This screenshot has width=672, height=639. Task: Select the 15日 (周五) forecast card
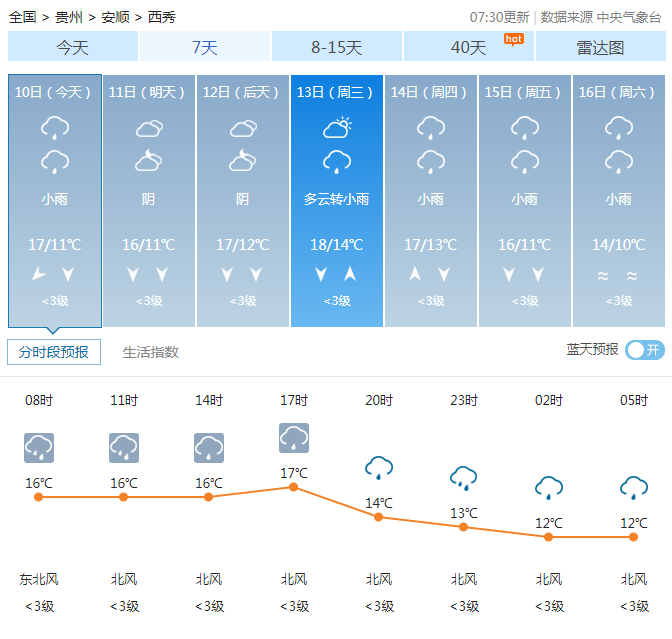(524, 200)
